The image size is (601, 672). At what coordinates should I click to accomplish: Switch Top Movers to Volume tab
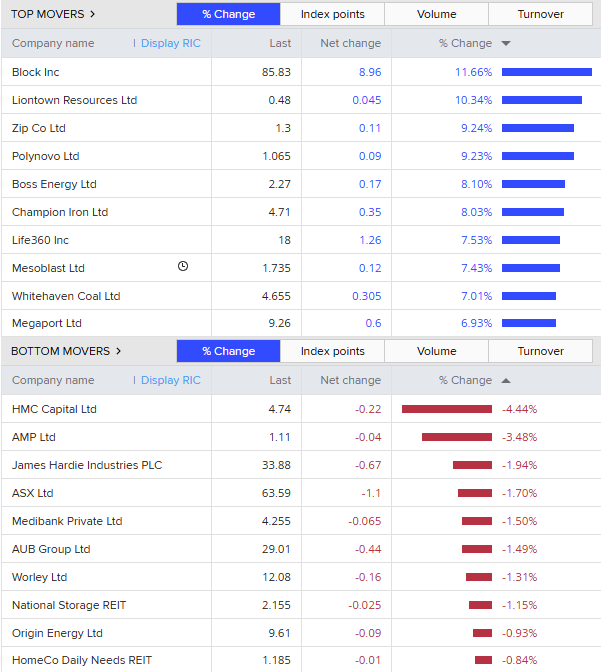coord(436,14)
